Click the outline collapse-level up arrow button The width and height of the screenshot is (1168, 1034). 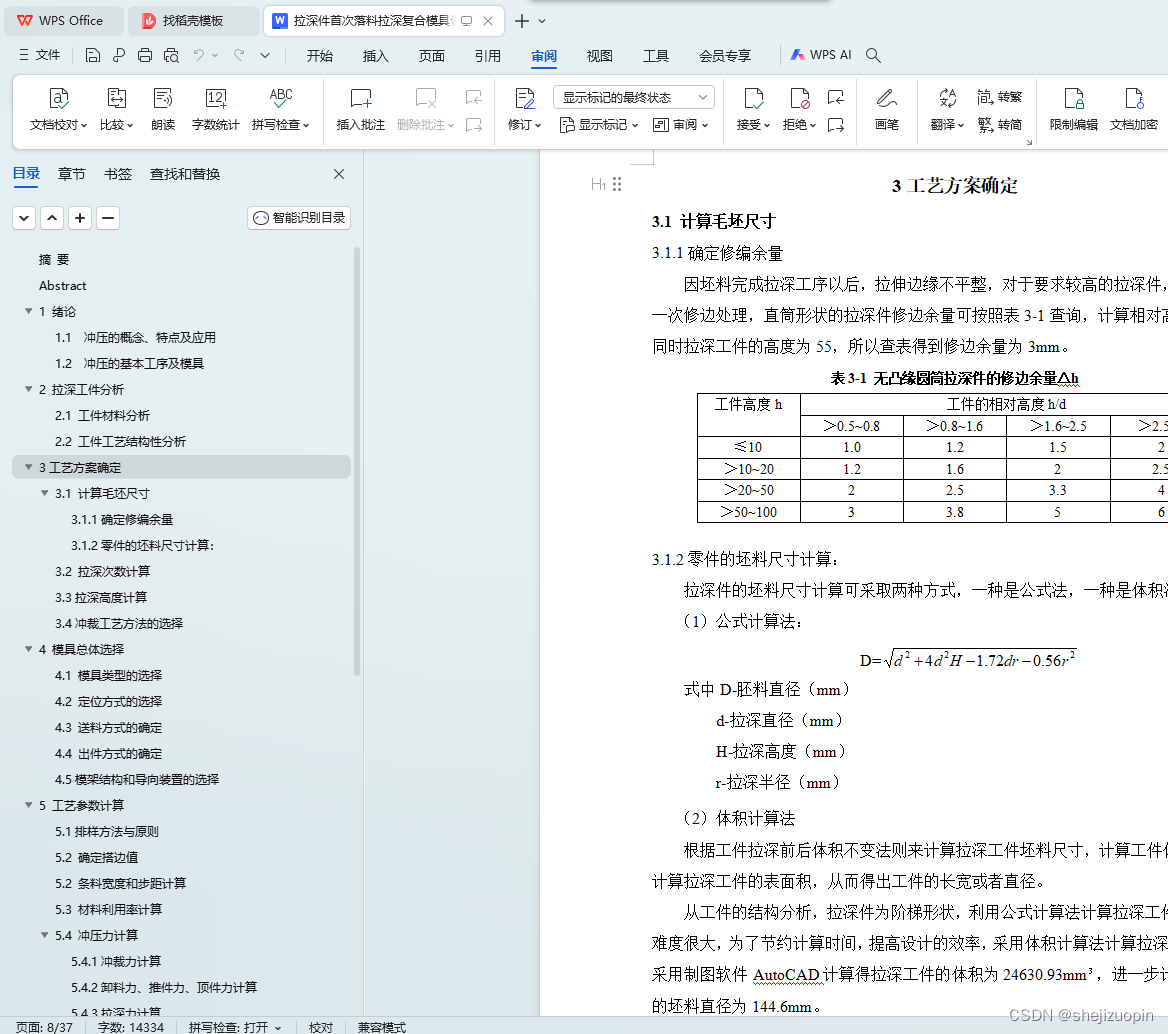pyautogui.click(x=51, y=218)
